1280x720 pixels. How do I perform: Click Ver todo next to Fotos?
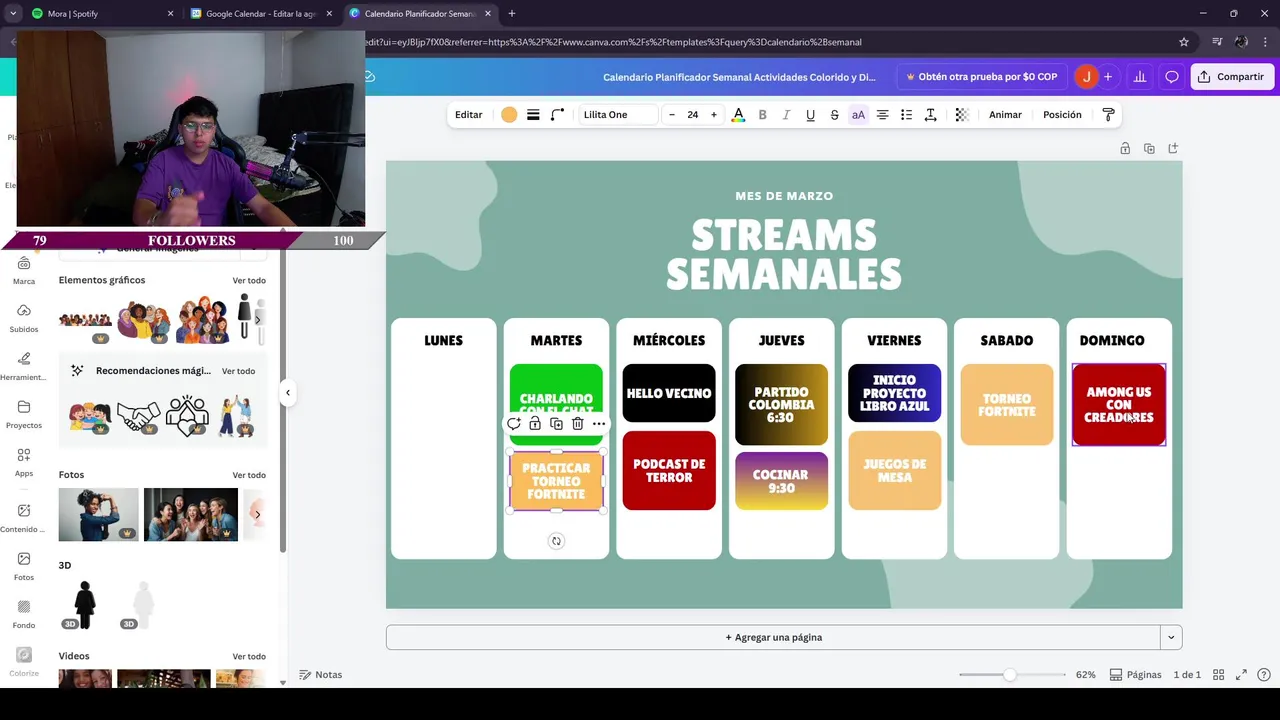(x=249, y=475)
